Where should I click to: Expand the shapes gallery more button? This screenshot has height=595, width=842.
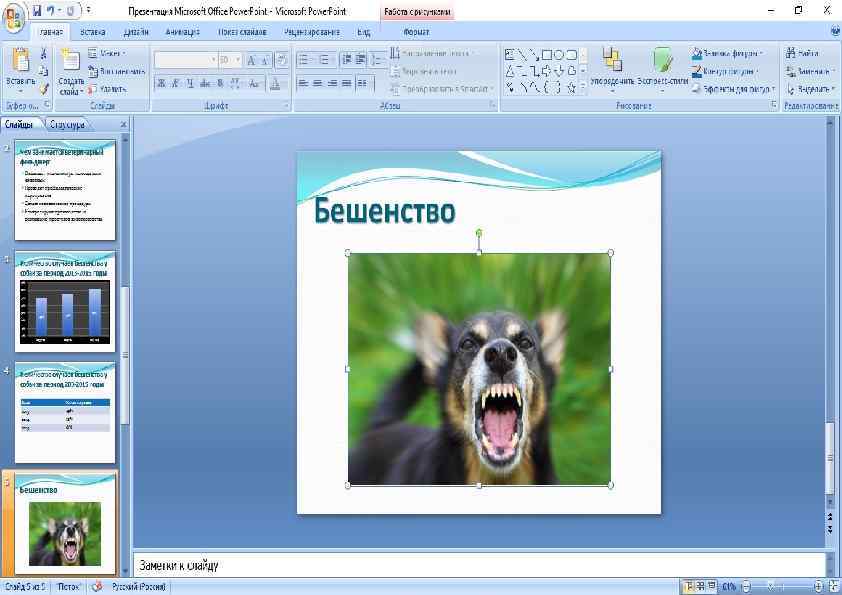click(x=583, y=88)
